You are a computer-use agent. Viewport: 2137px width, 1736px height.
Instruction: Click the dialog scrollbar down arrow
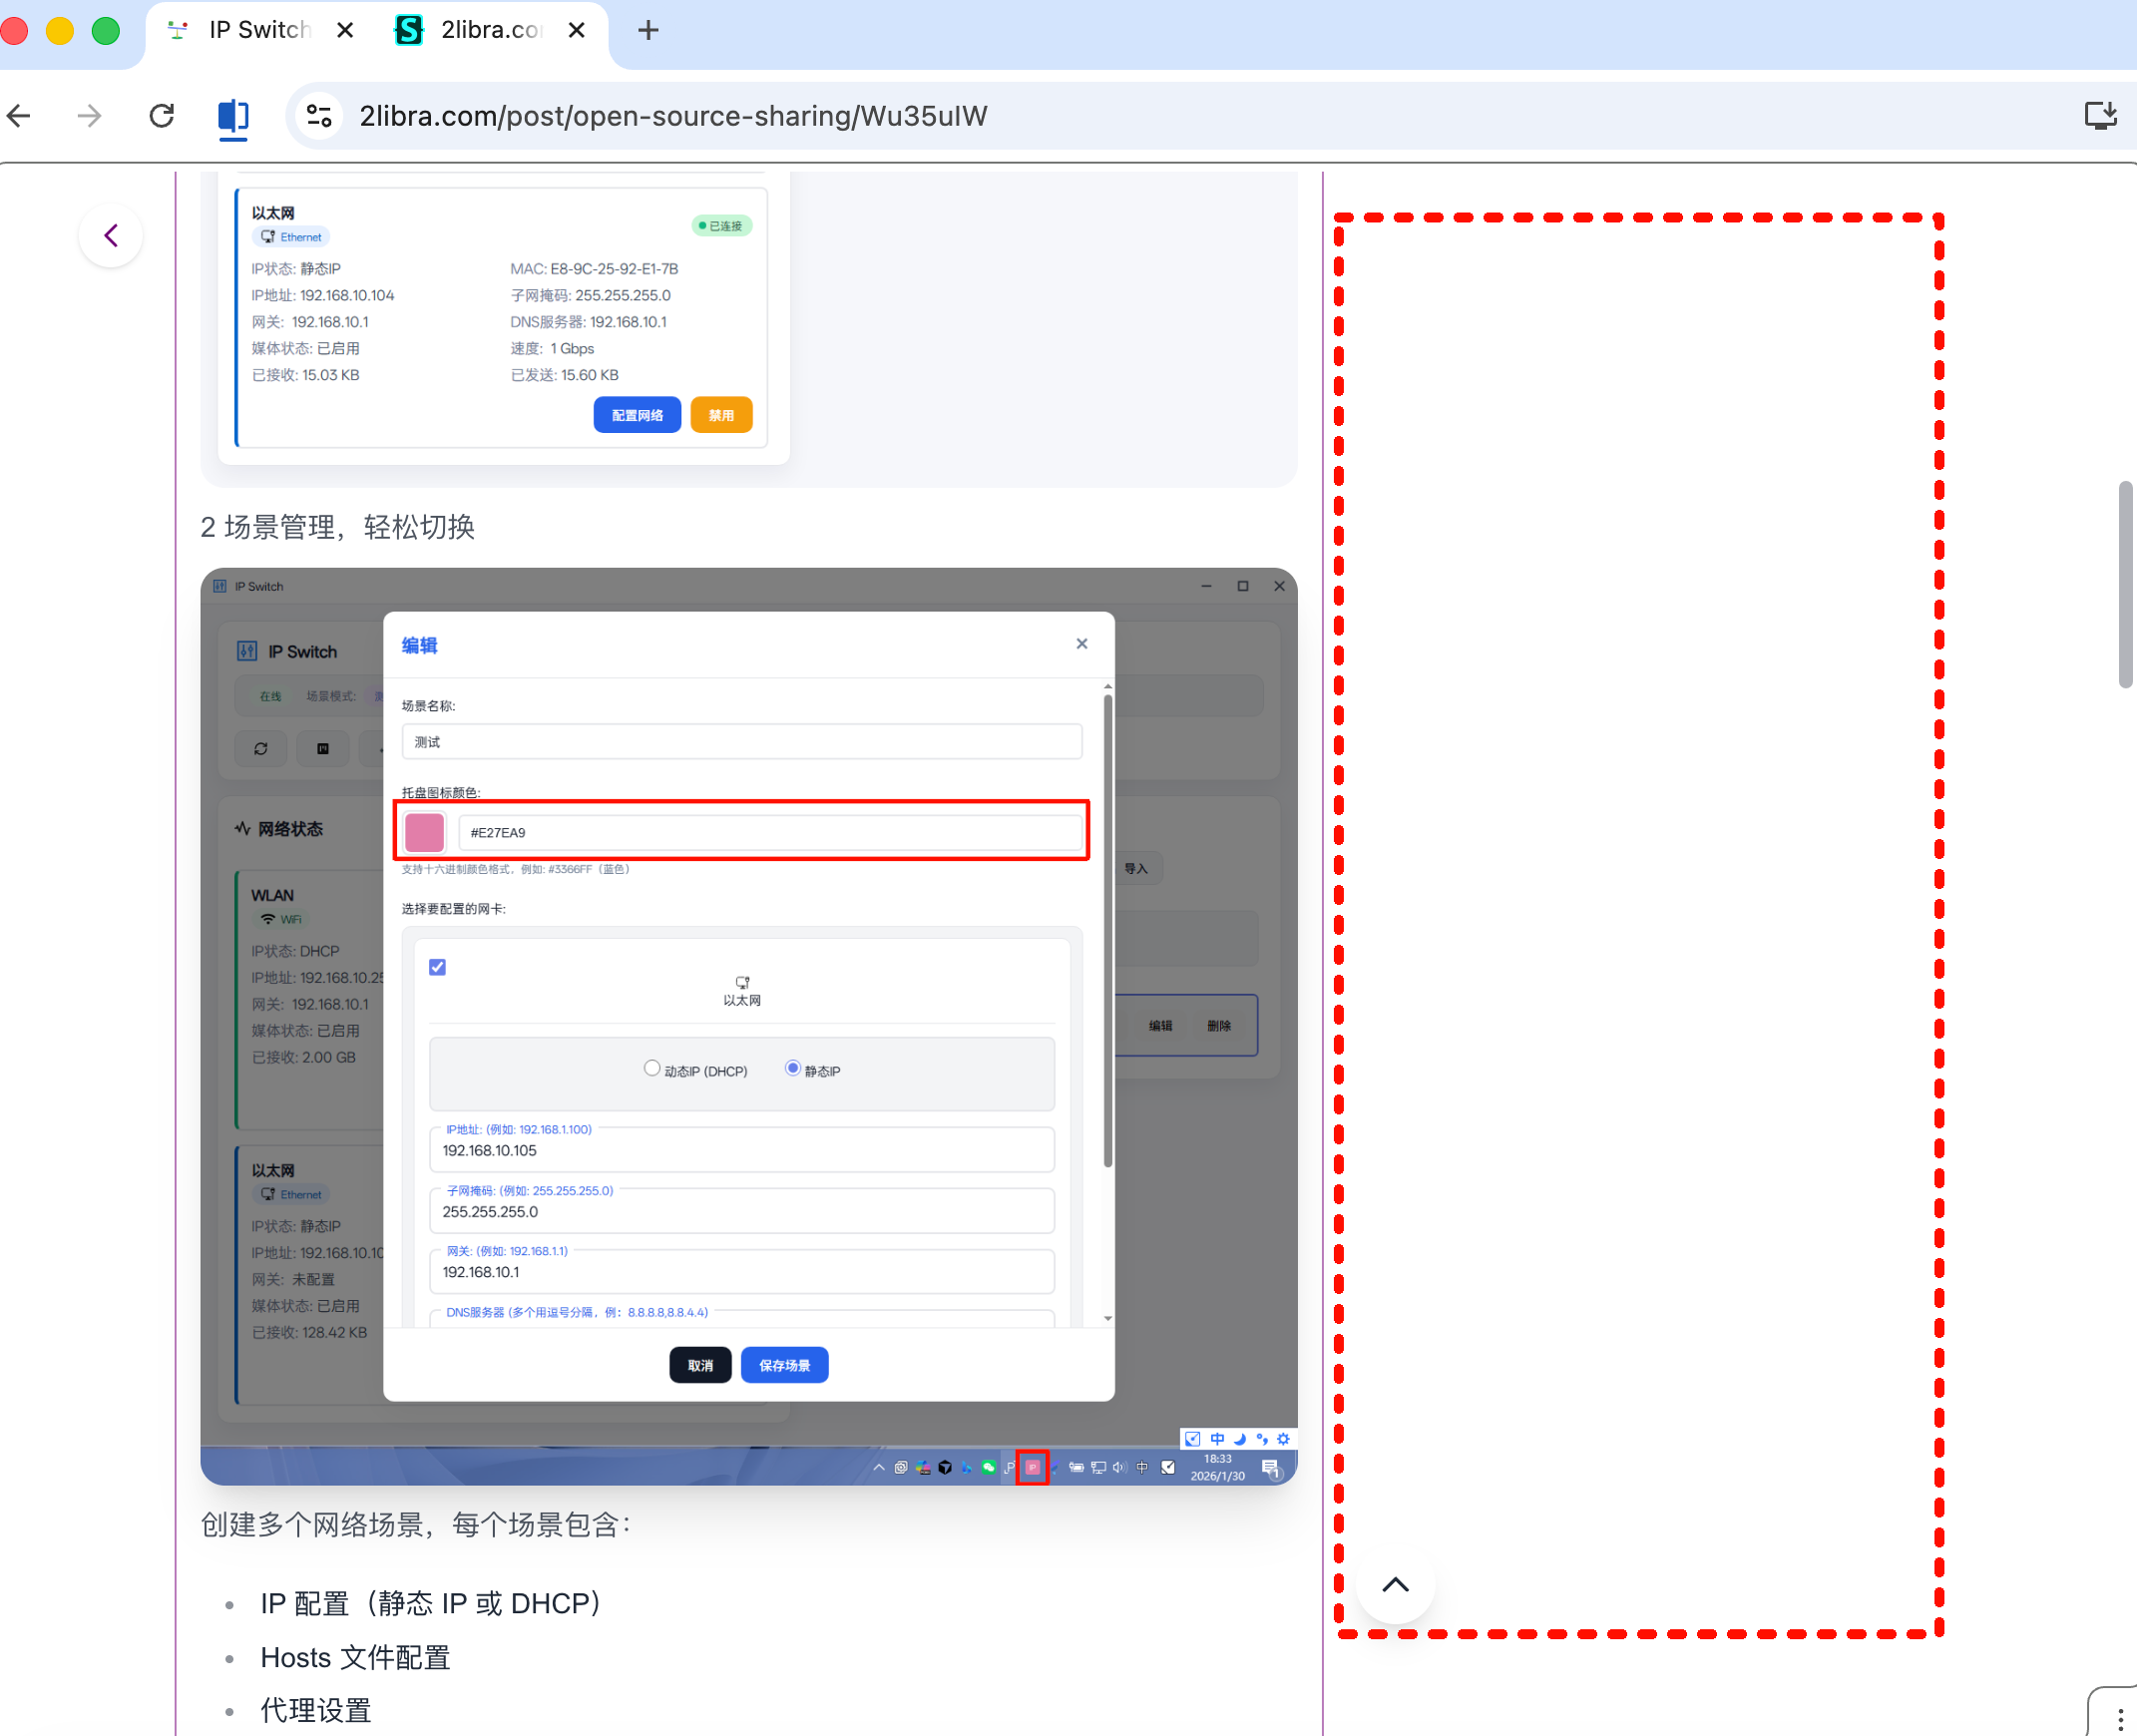coord(1108,1318)
